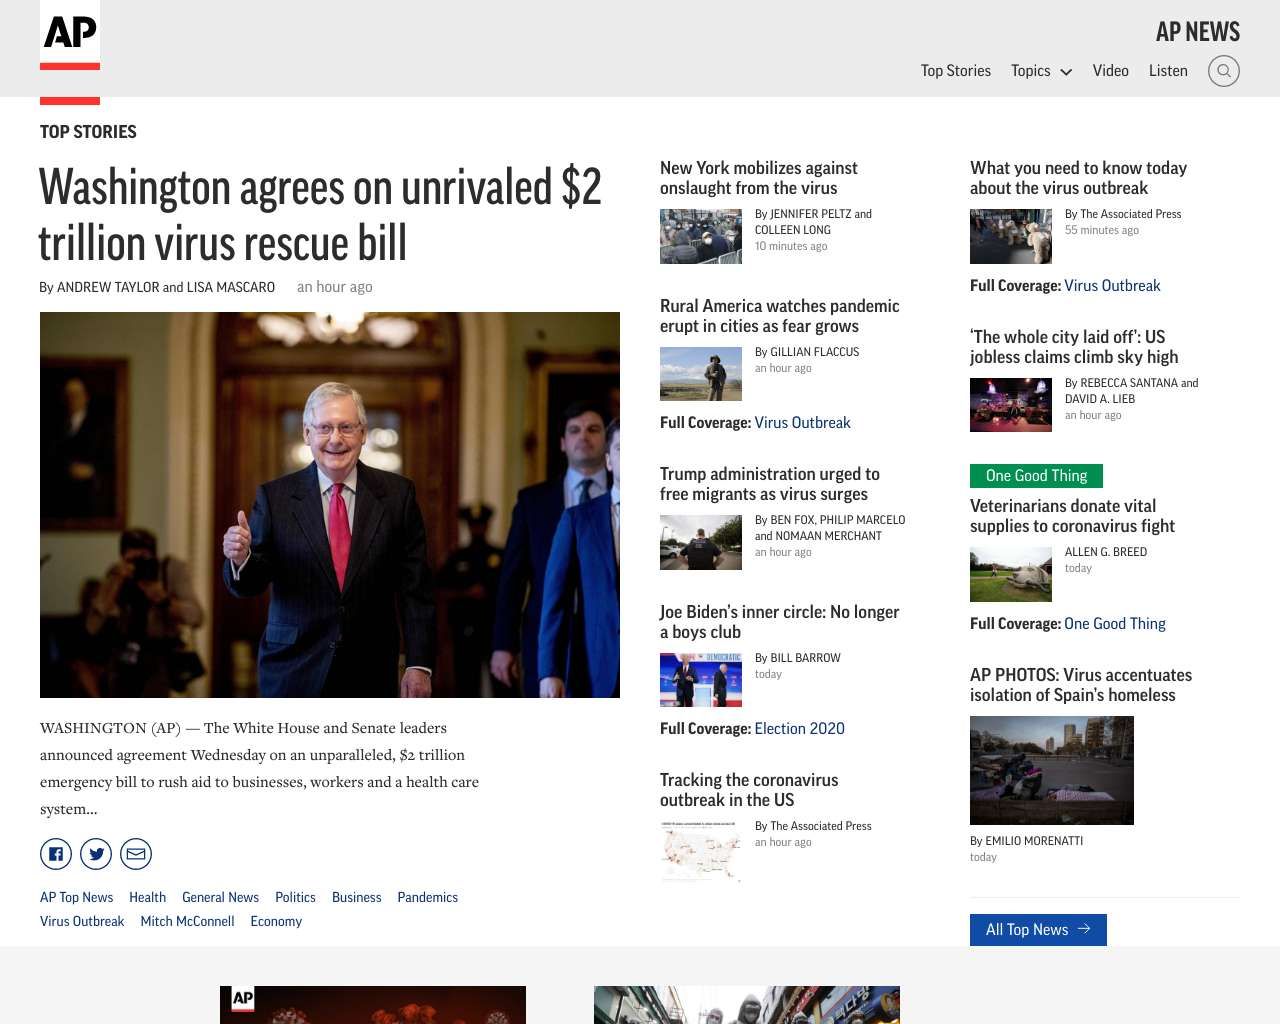The width and height of the screenshot is (1280, 1024).
Task: Click the Mitch McConnell main story photo
Action: 330,505
